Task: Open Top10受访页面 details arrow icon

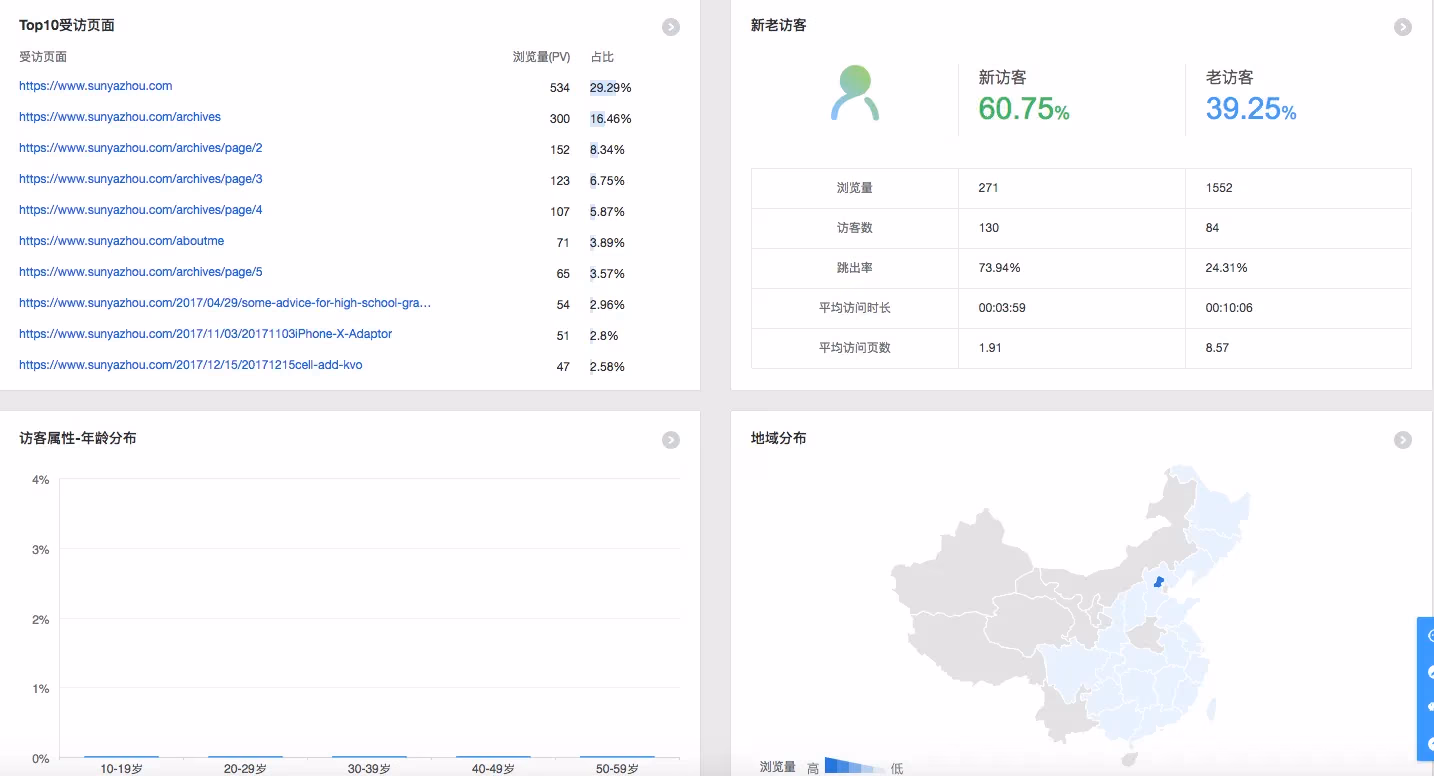Action: click(671, 27)
